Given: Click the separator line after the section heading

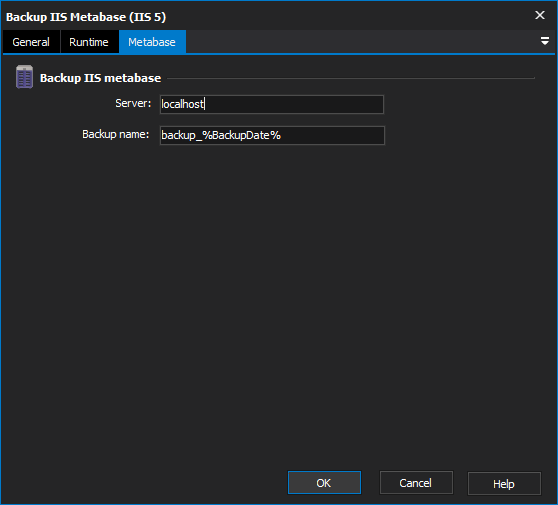Looking at the screenshot, I should point(351,78).
